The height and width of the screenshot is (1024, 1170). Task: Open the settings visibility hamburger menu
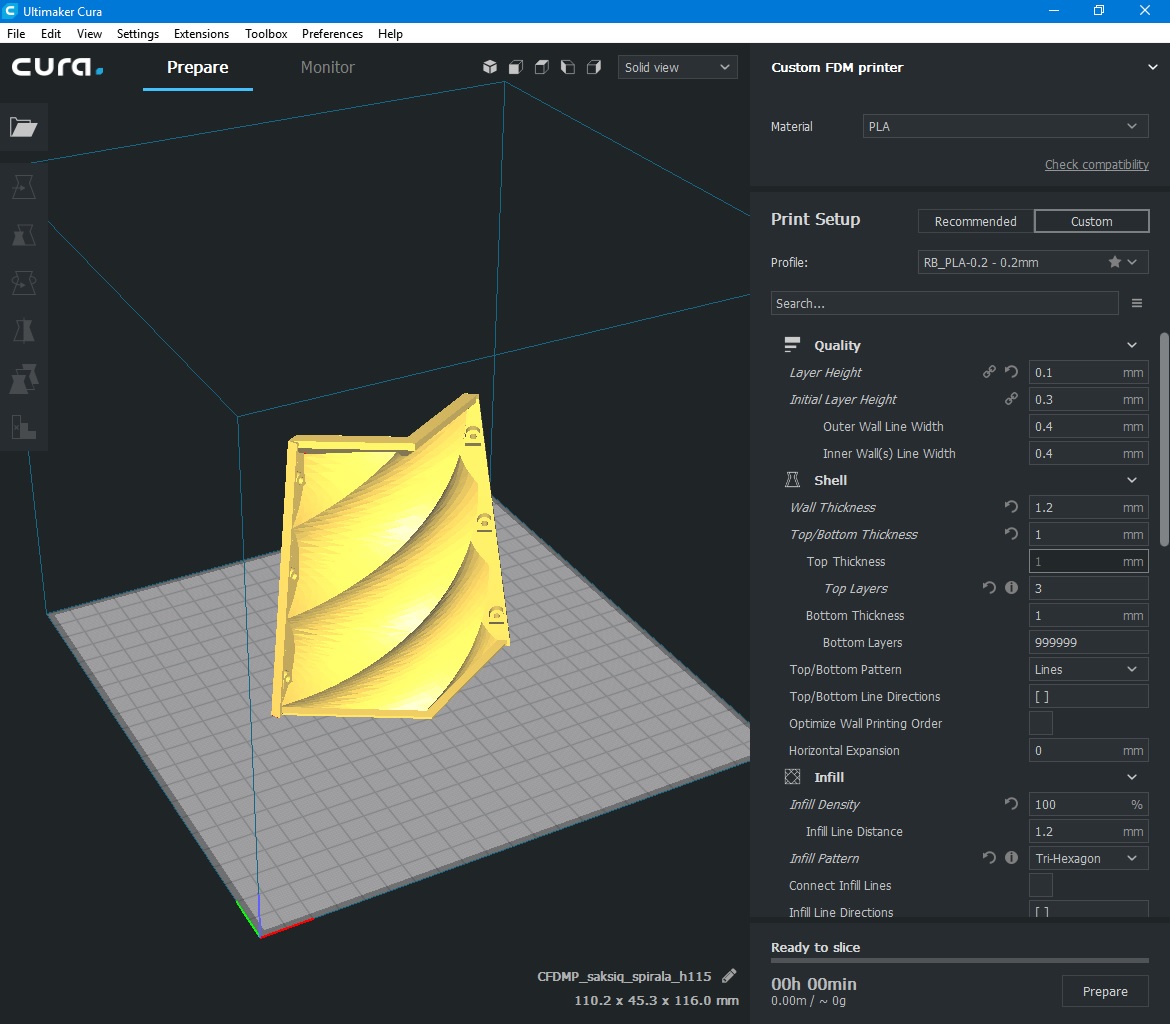click(x=1136, y=303)
